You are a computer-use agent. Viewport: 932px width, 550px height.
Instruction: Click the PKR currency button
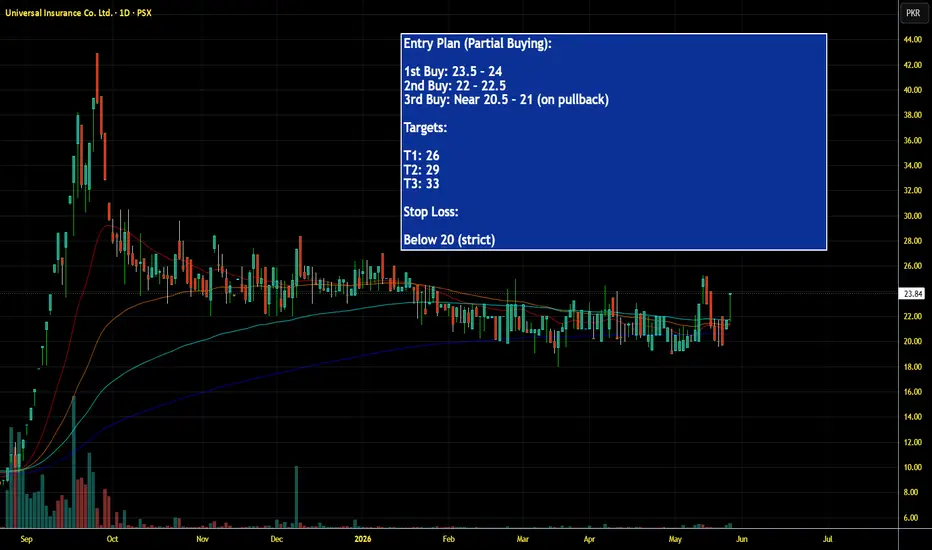(x=913, y=12)
